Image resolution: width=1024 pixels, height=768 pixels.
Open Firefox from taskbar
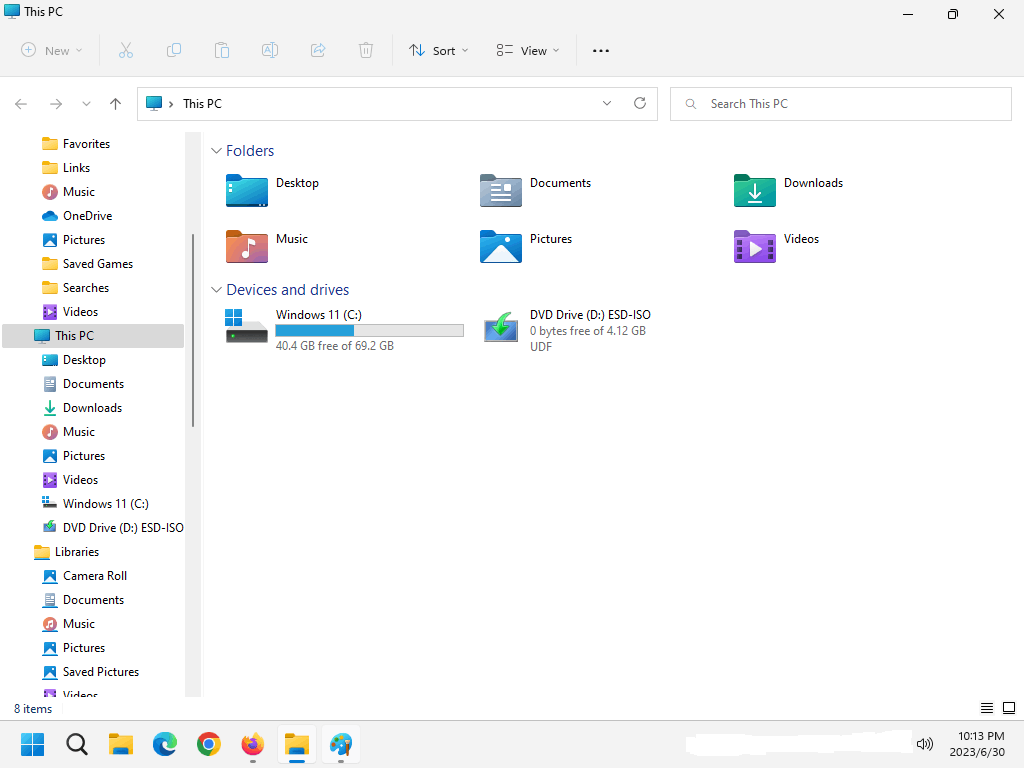click(x=253, y=744)
